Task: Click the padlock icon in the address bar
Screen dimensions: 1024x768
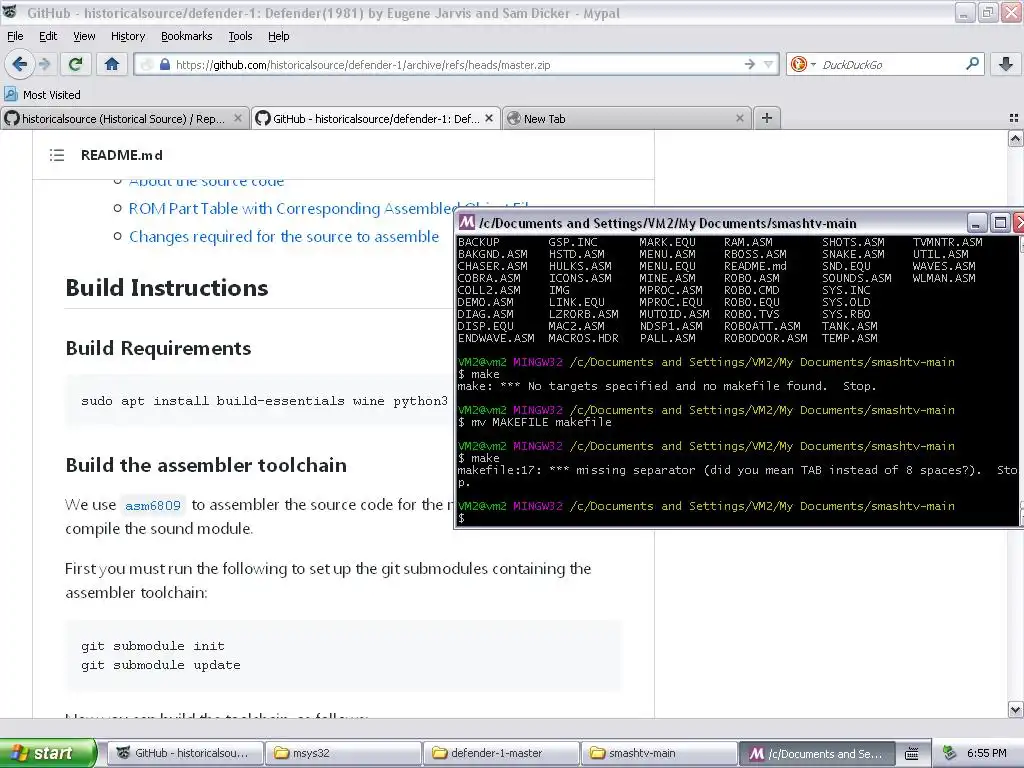Action: point(165,65)
